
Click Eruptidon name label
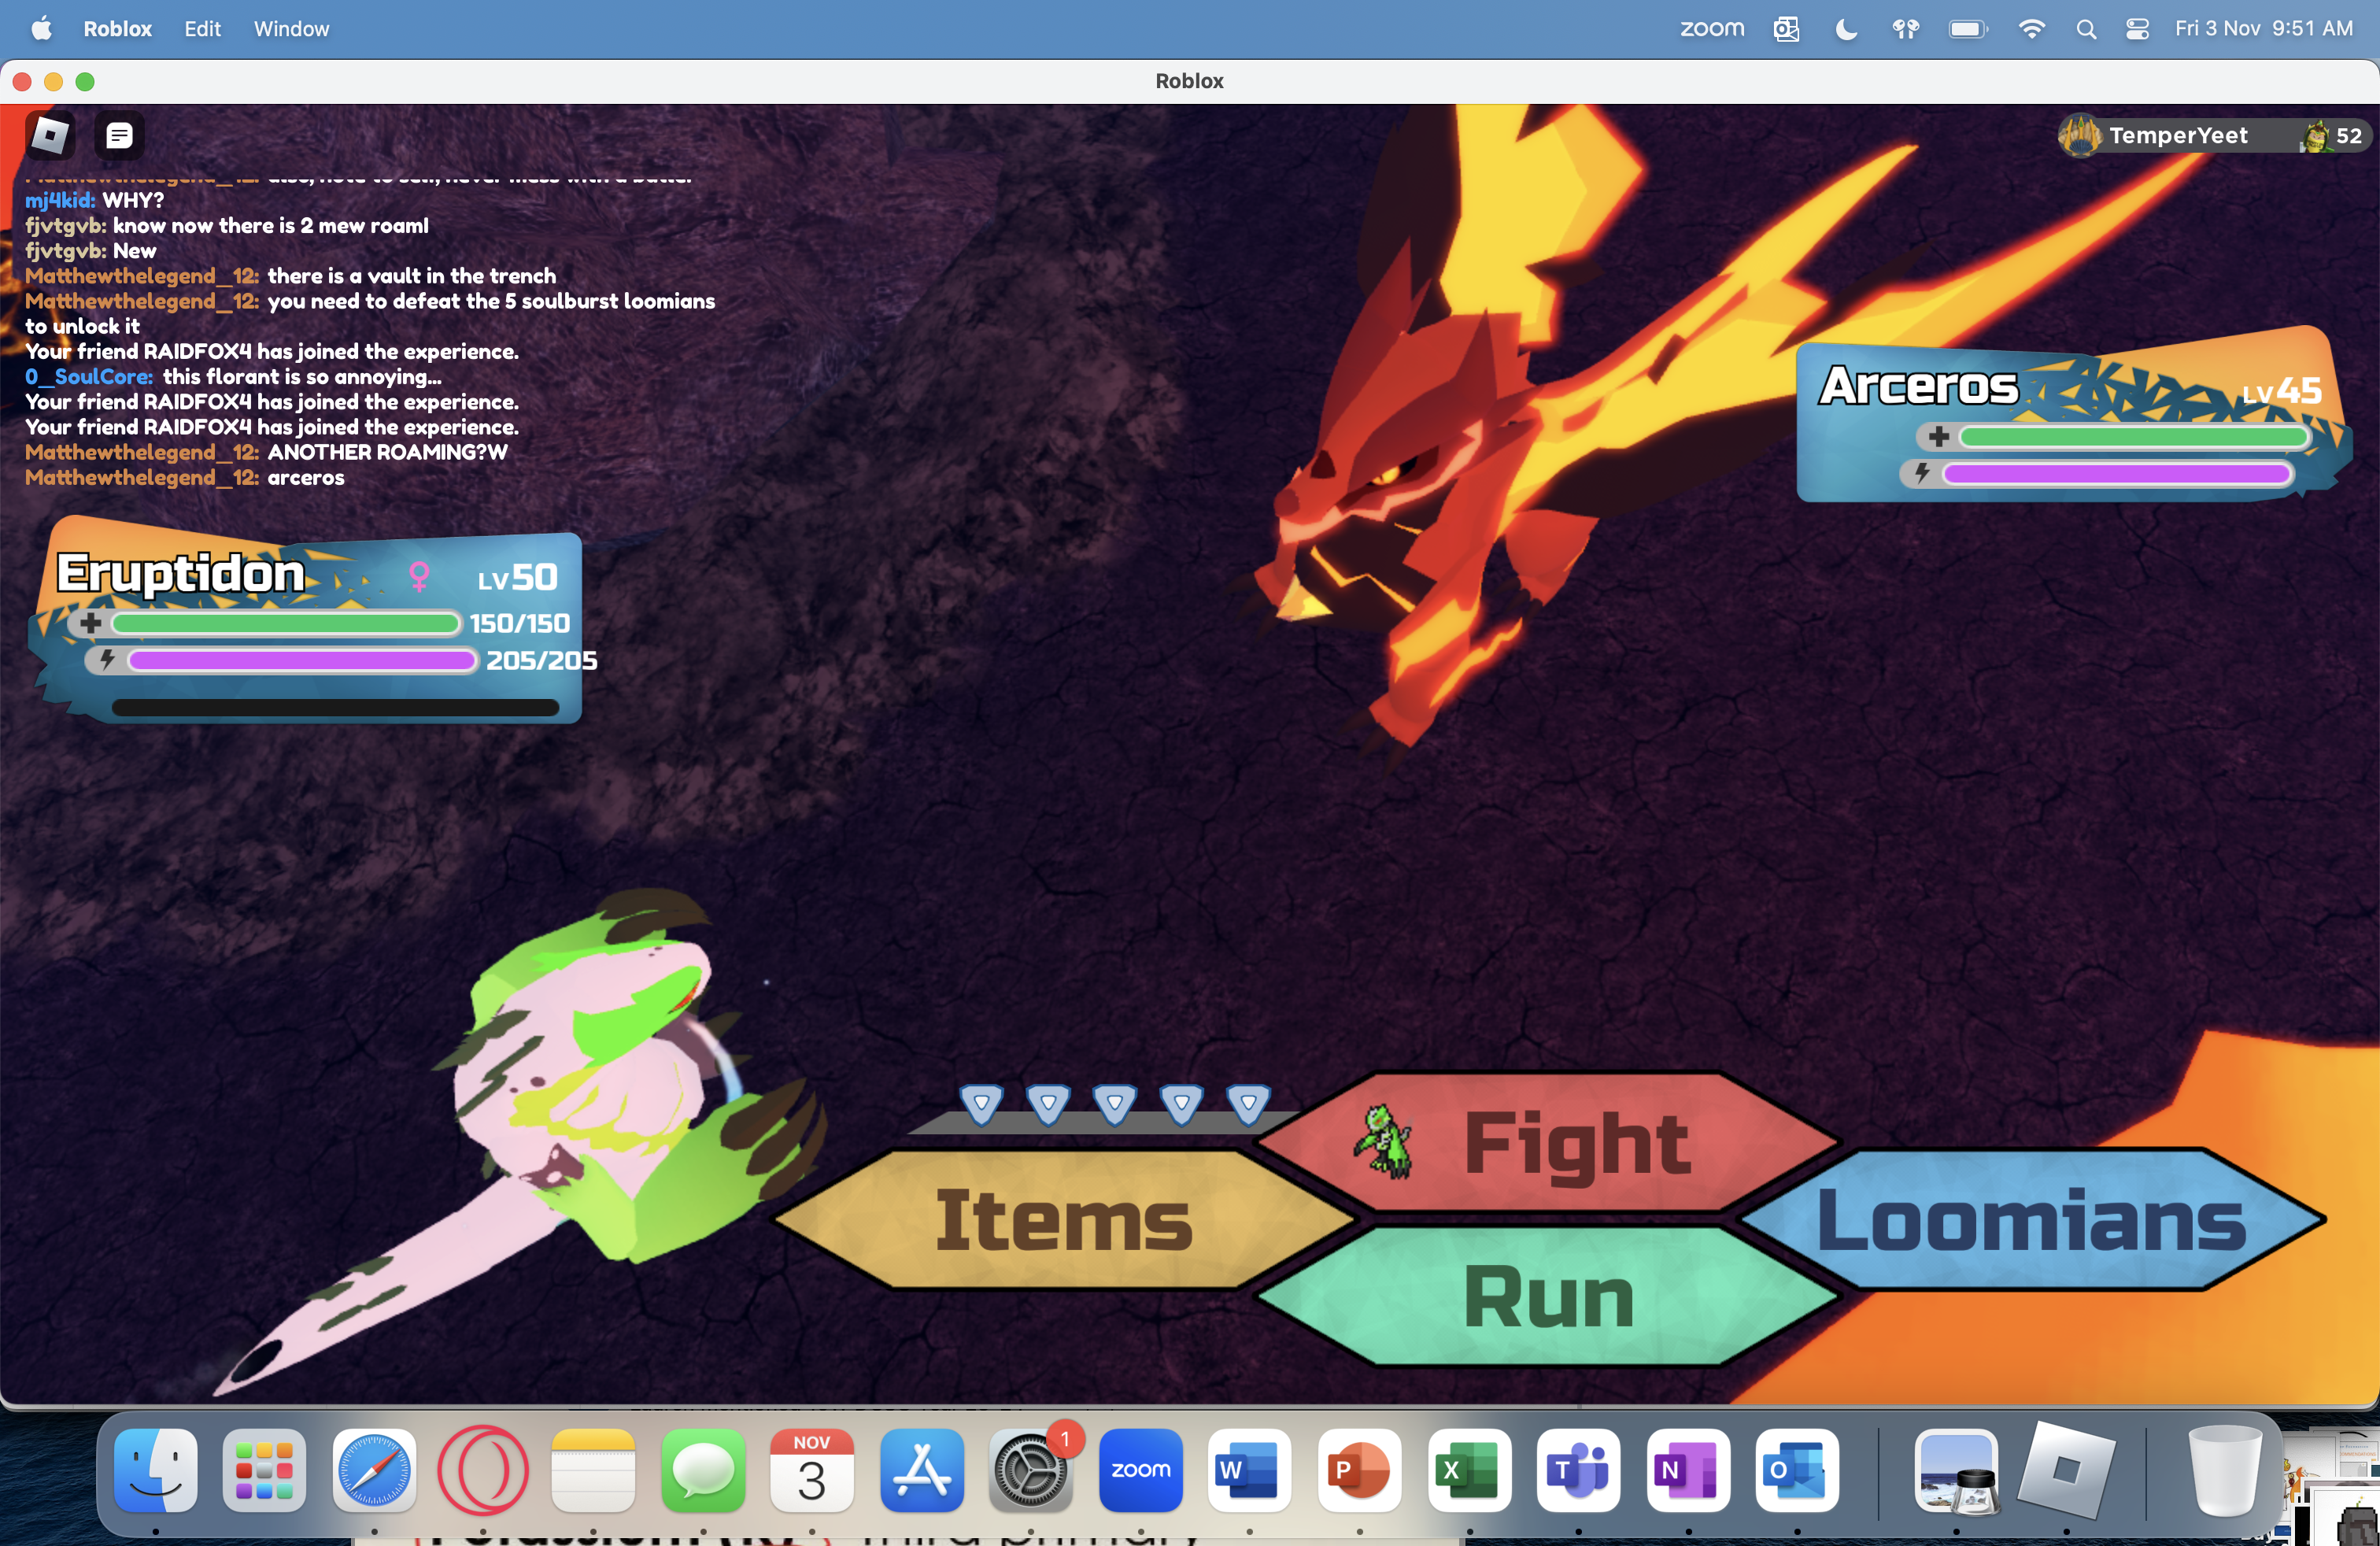pyautogui.click(x=180, y=573)
